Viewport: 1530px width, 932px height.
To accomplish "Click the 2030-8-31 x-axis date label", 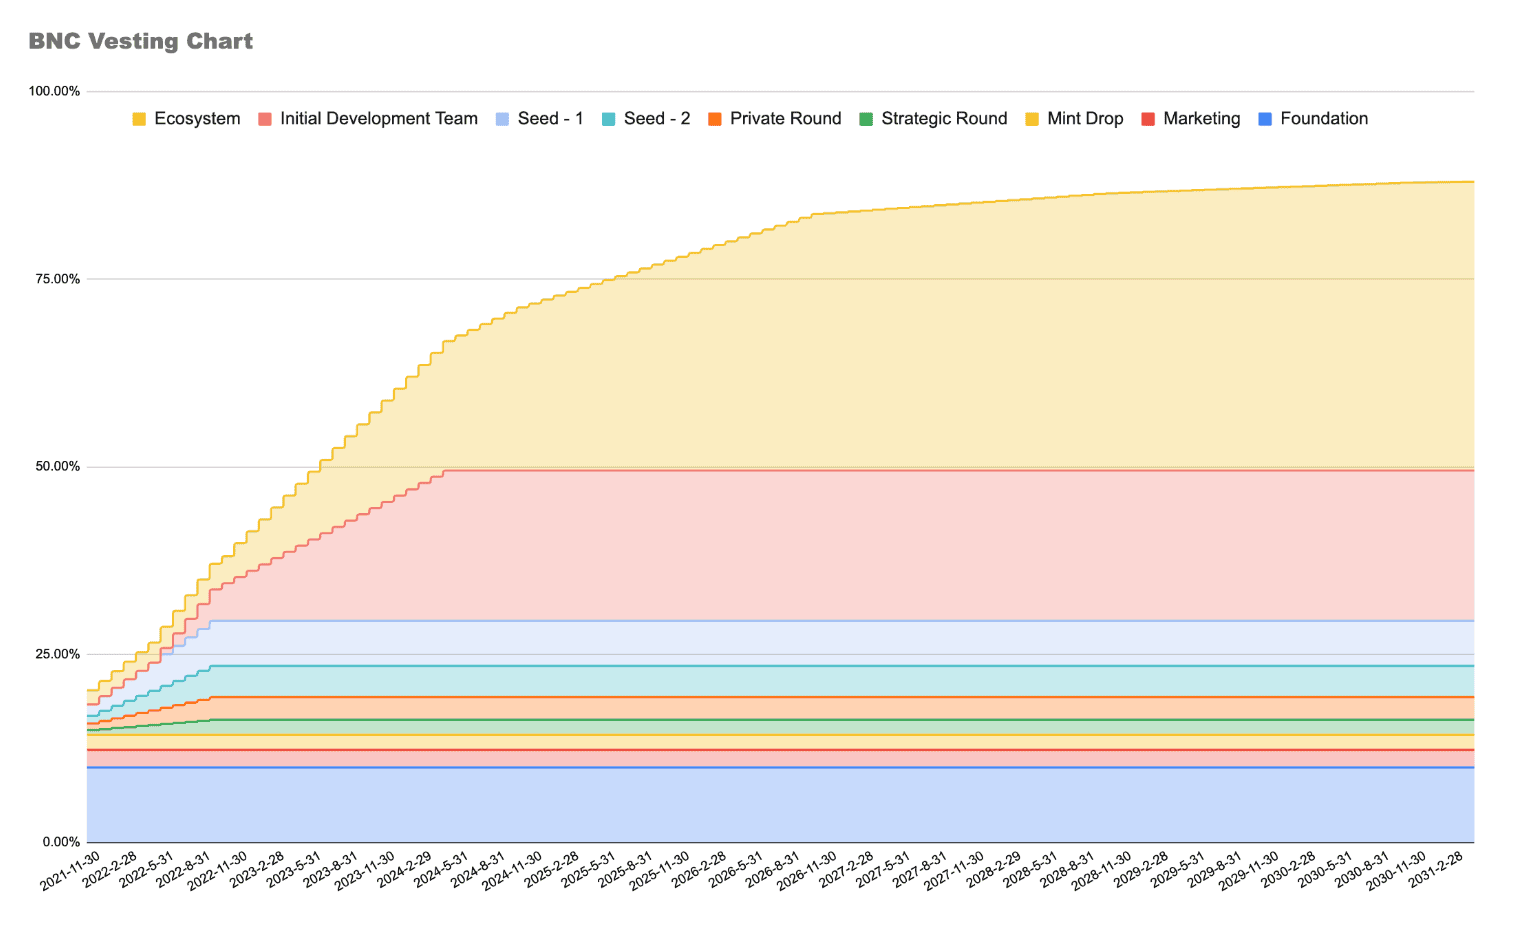I will coord(1362,871).
